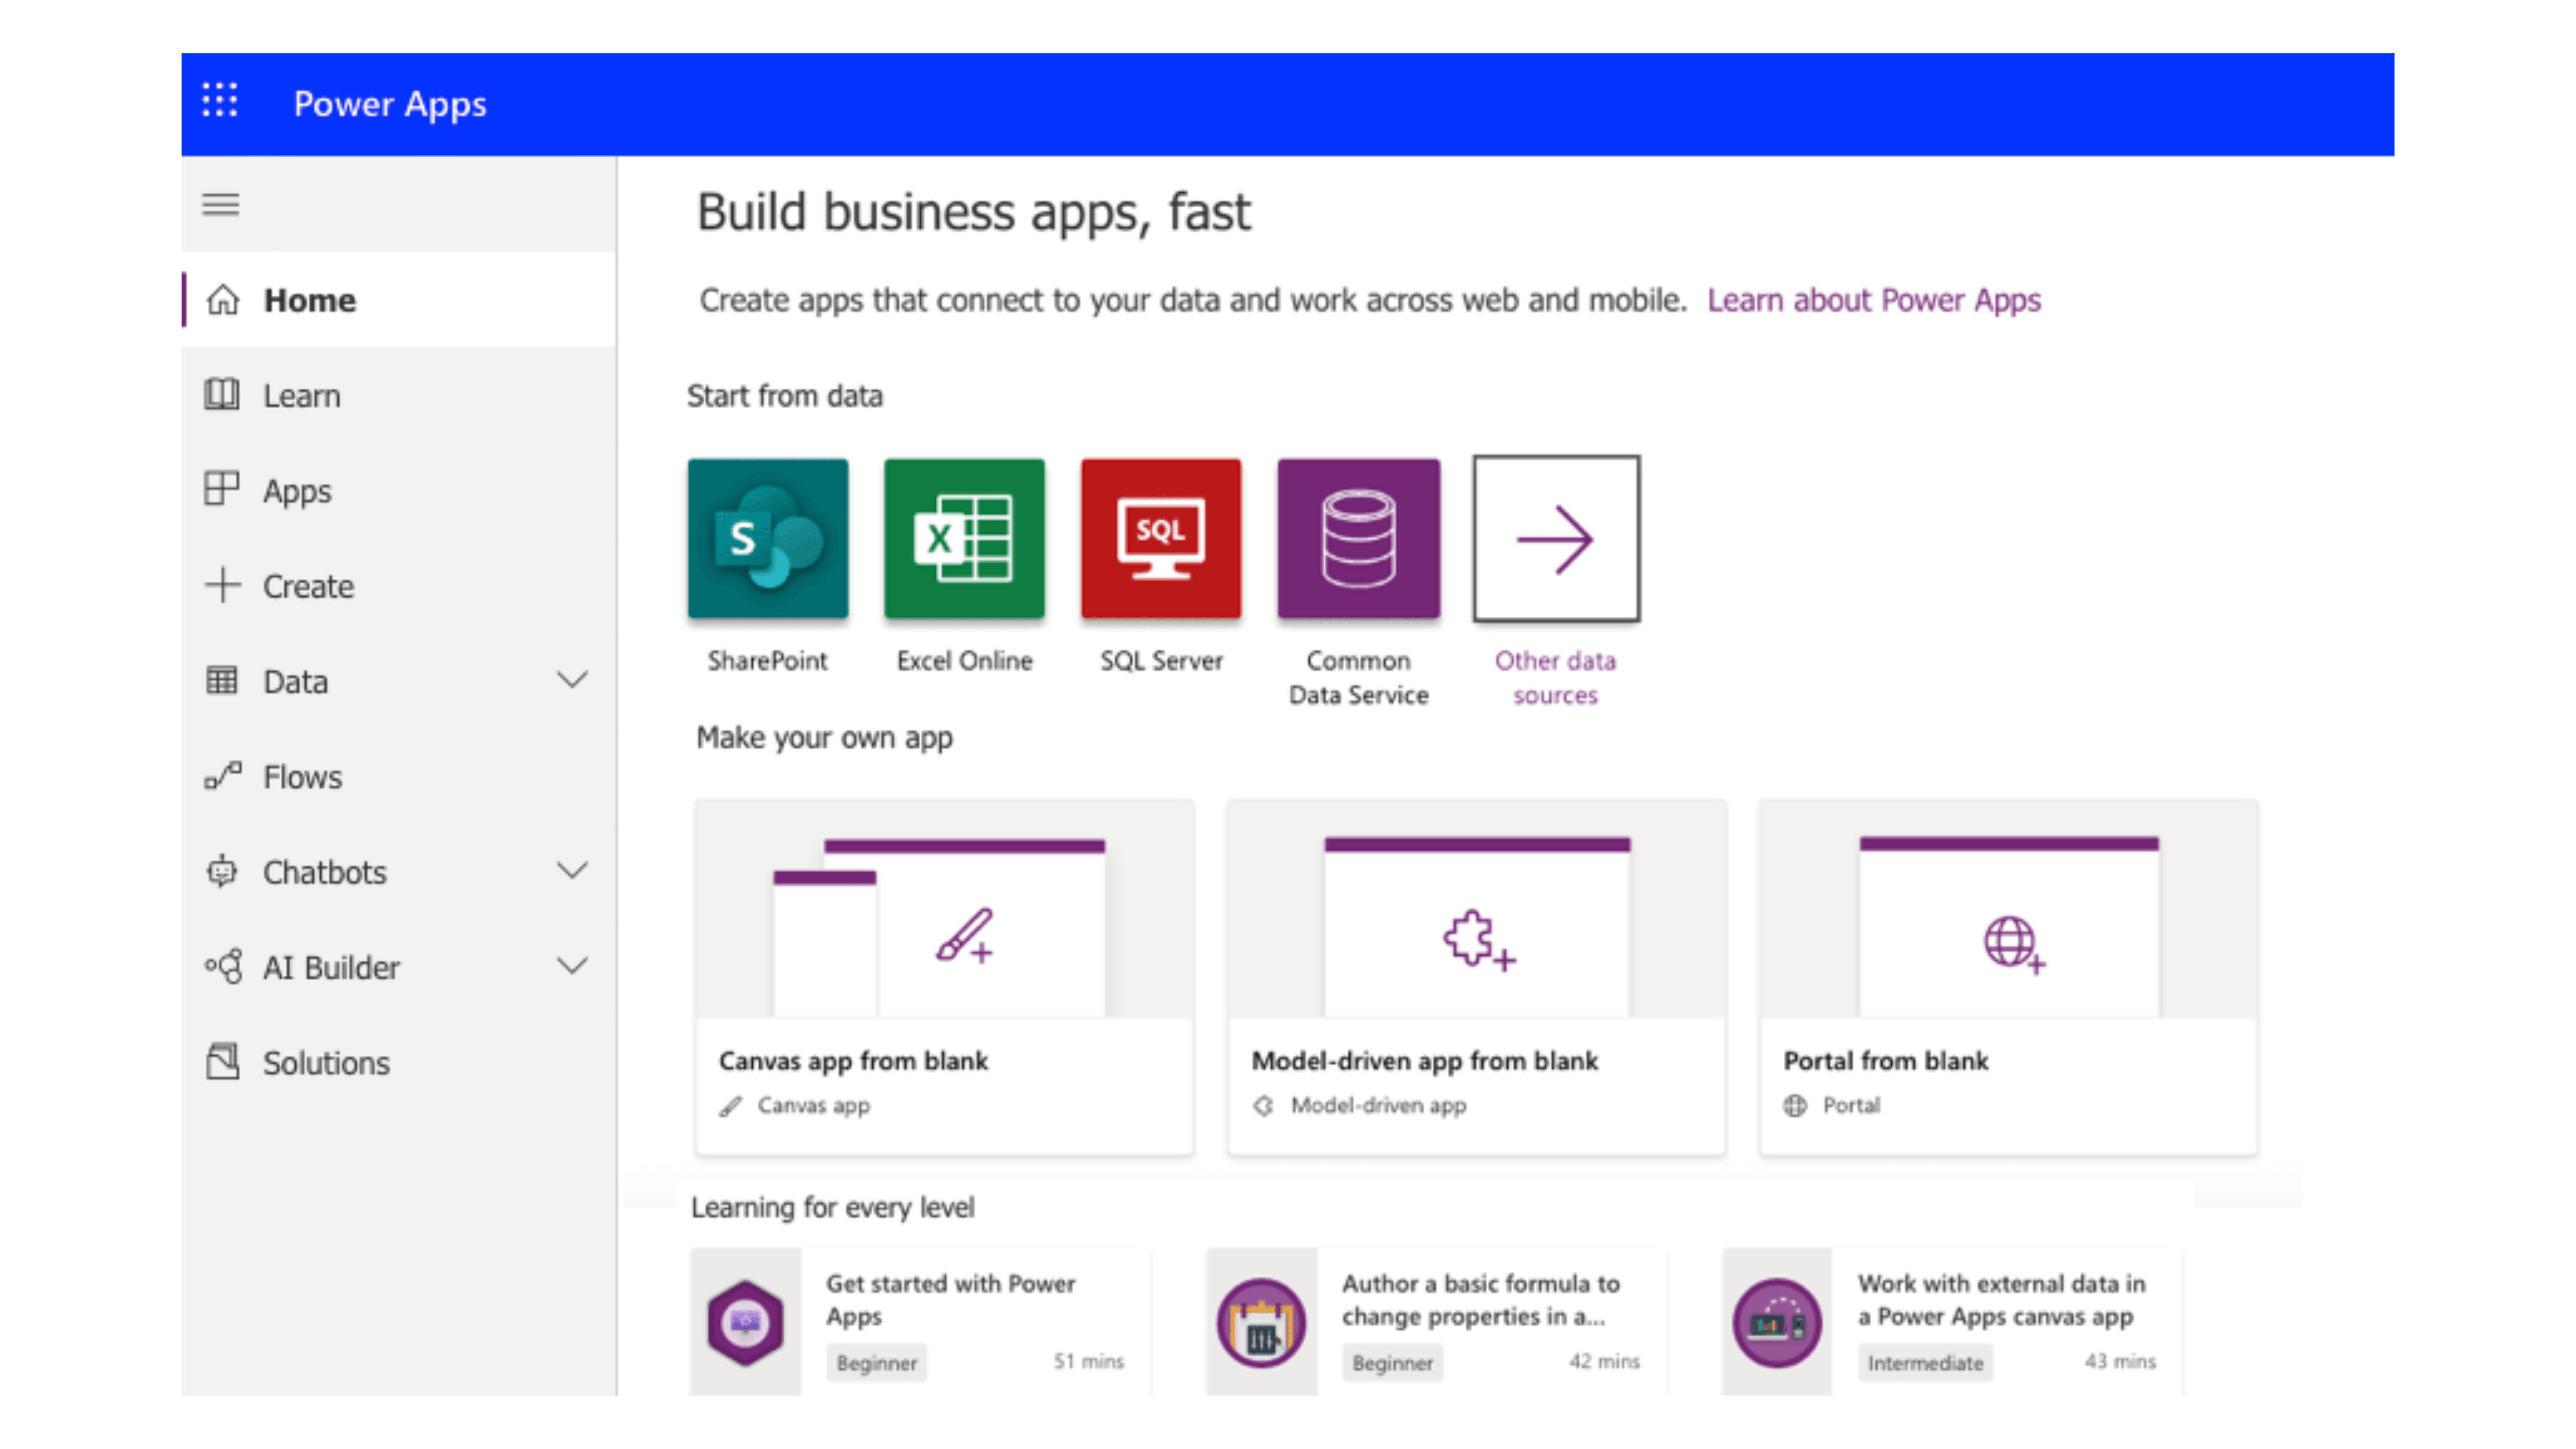
Task: Follow the Learn about Power Apps link
Action: pyautogui.click(x=1873, y=300)
